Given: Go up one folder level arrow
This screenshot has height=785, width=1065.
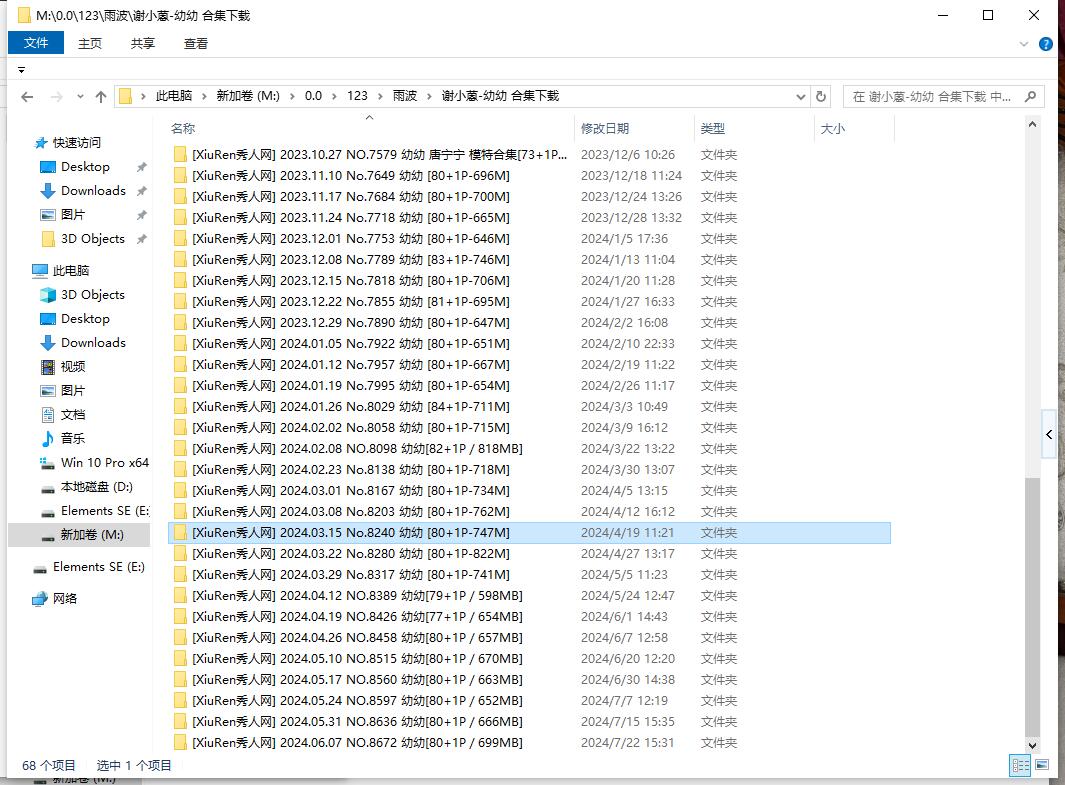Looking at the screenshot, I should [x=101, y=97].
